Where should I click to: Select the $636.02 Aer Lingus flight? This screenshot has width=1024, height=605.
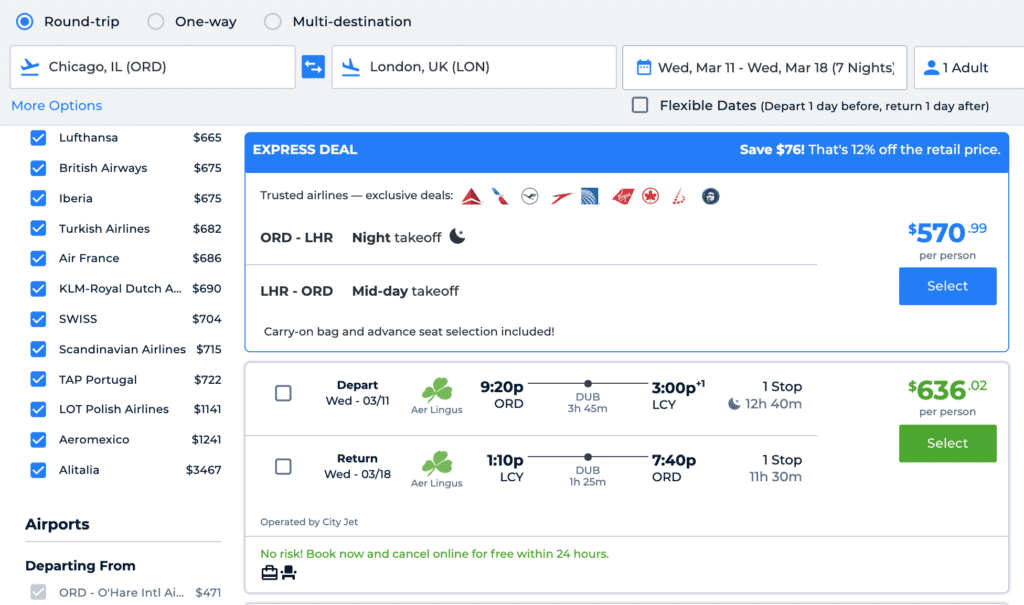coord(947,443)
